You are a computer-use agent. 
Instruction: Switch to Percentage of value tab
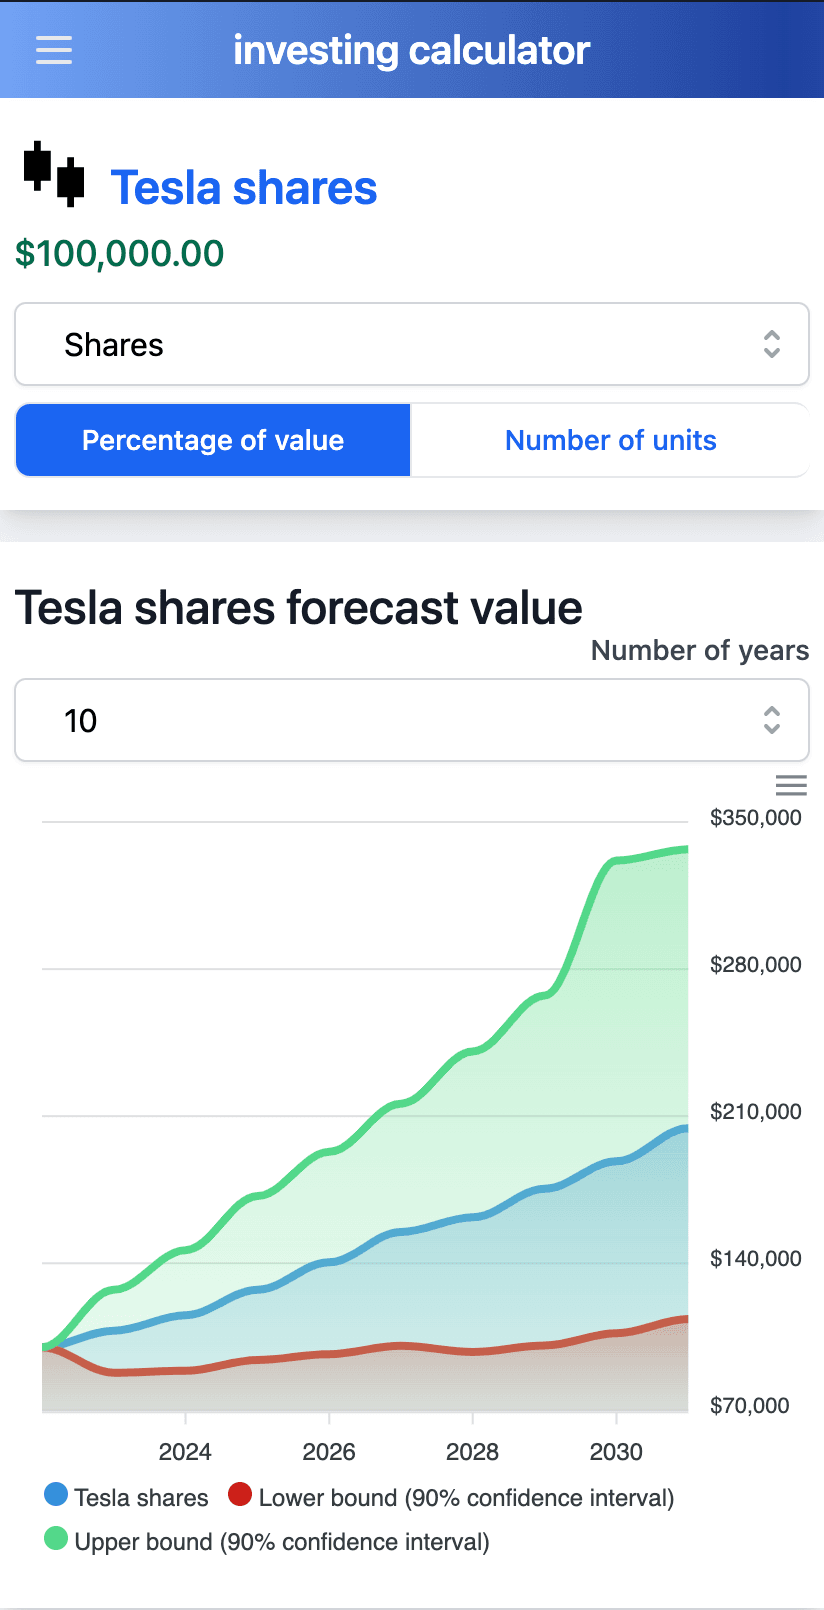click(x=213, y=440)
